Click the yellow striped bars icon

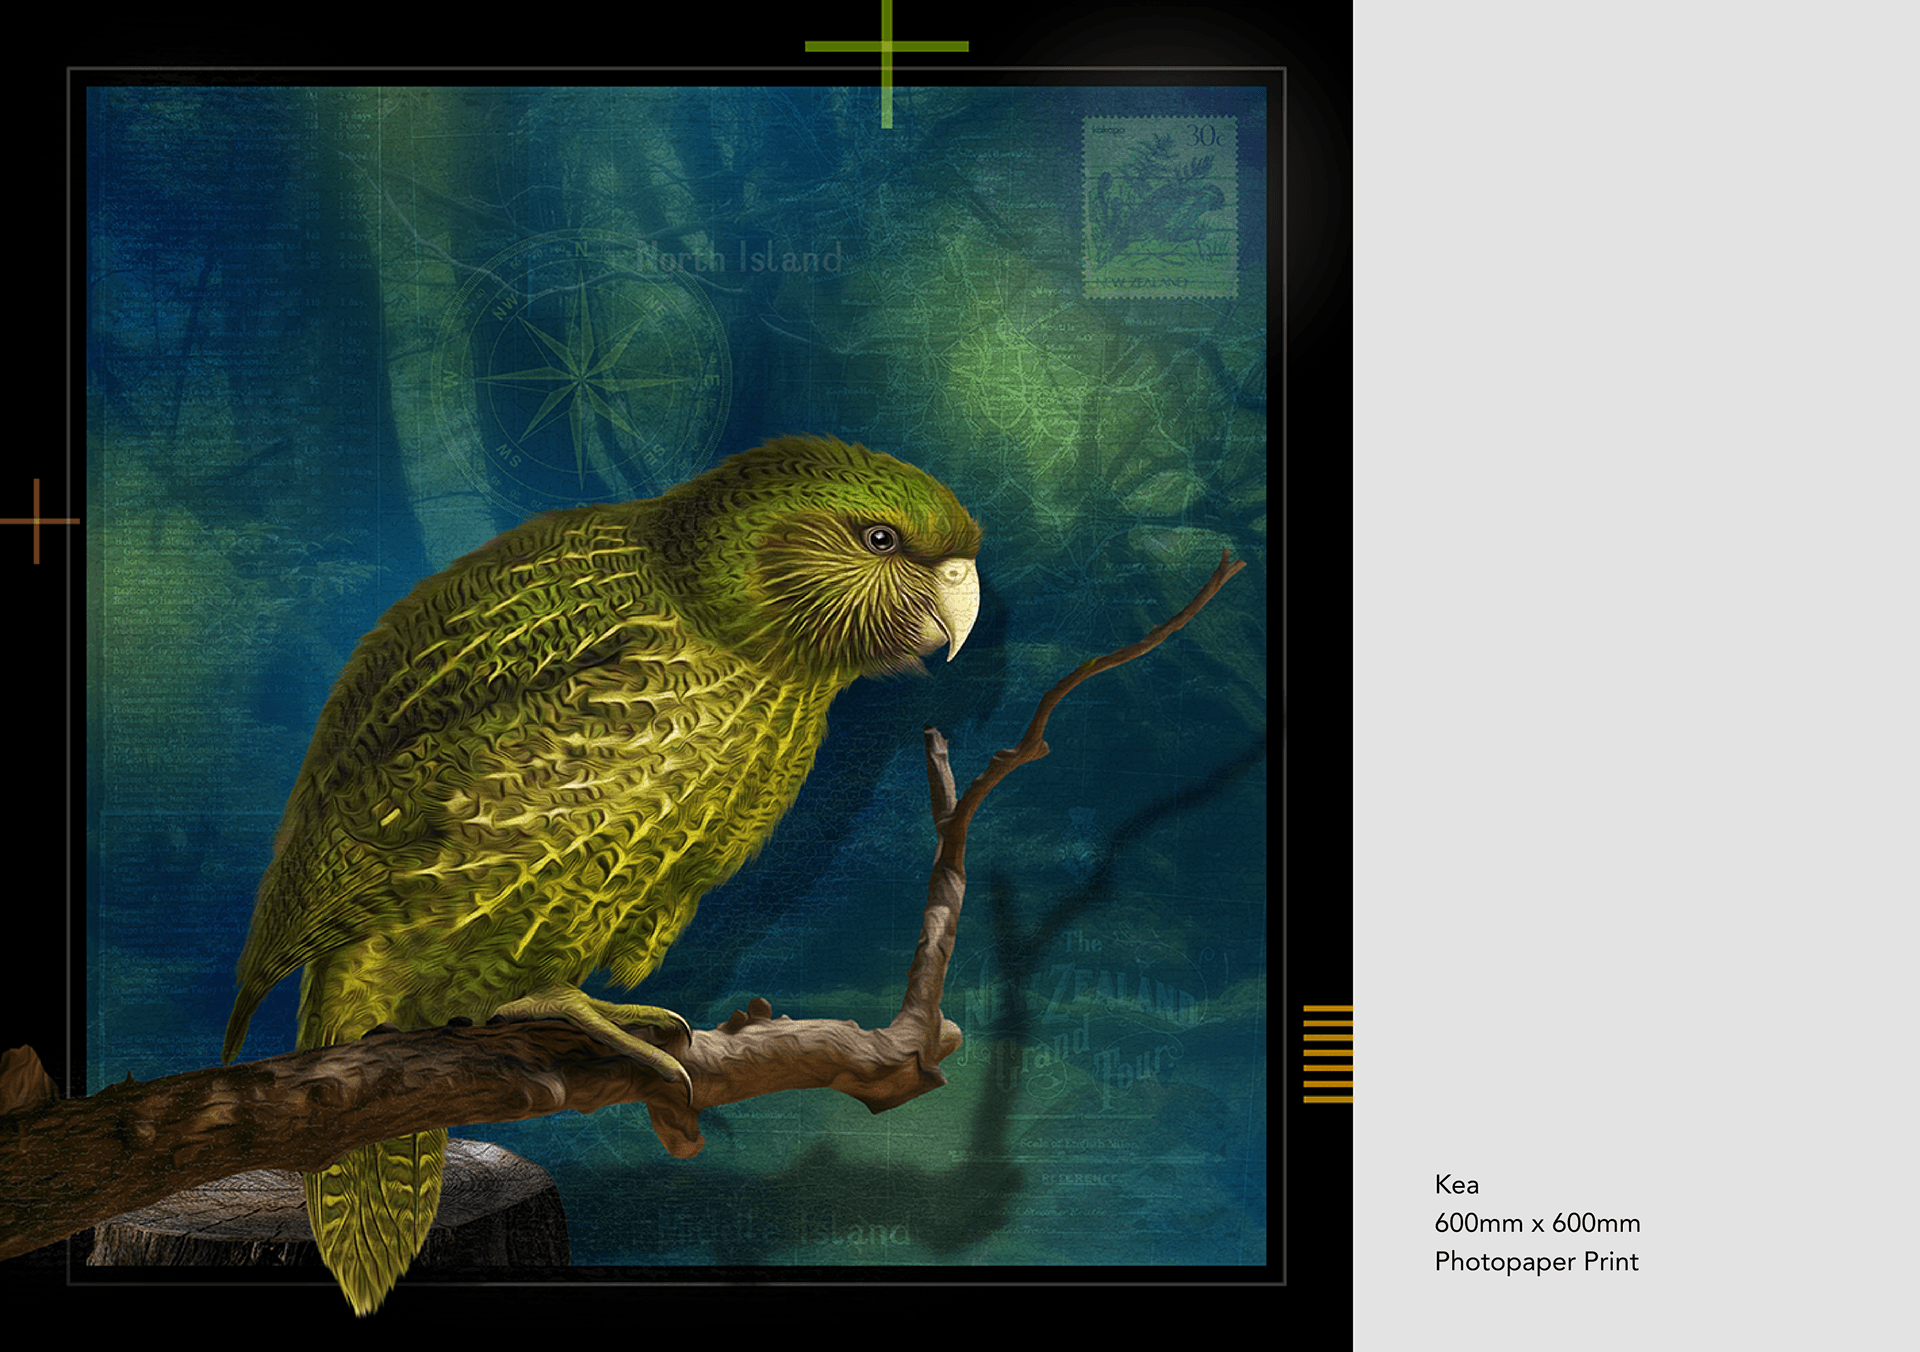1328,1053
